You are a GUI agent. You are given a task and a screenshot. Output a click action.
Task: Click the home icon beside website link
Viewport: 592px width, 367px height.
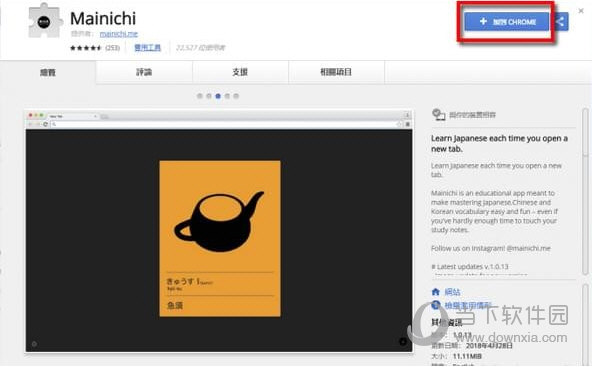pyautogui.click(x=436, y=292)
